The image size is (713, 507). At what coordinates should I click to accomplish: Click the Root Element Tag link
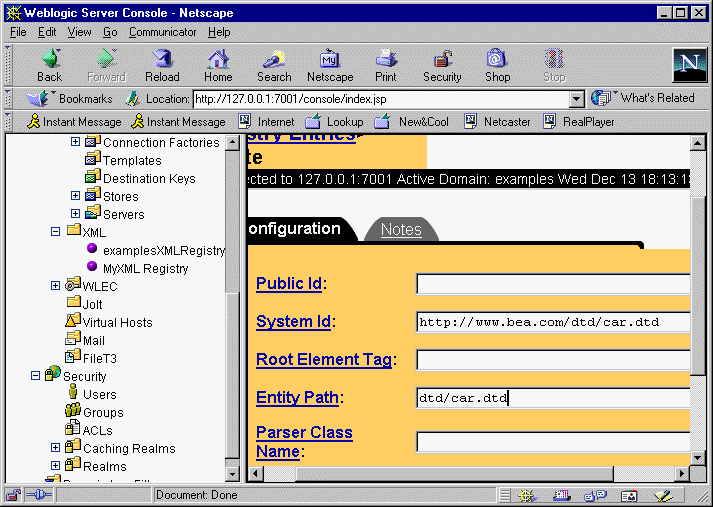pos(324,360)
